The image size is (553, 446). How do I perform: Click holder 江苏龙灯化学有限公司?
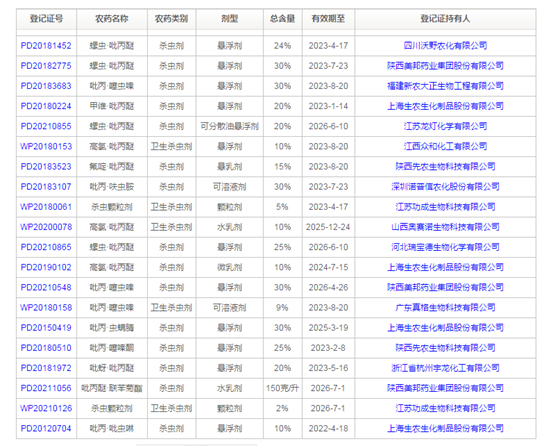pos(445,126)
